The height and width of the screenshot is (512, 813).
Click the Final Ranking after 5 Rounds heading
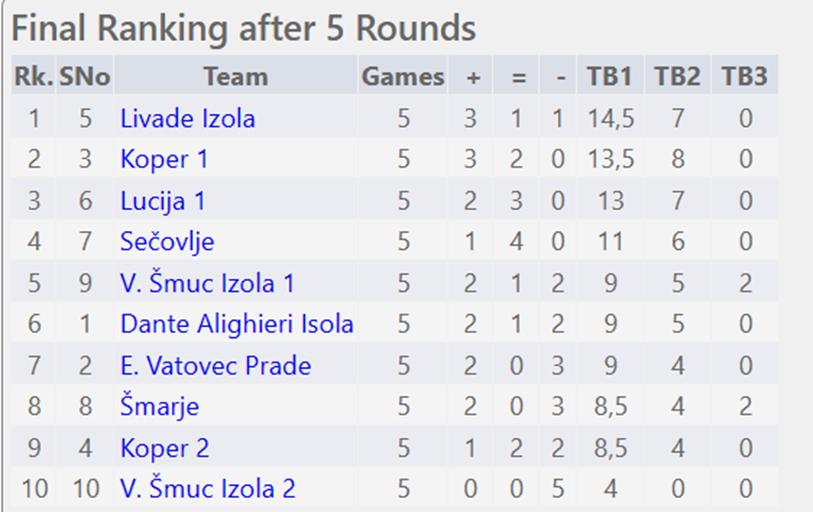[243, 29]
